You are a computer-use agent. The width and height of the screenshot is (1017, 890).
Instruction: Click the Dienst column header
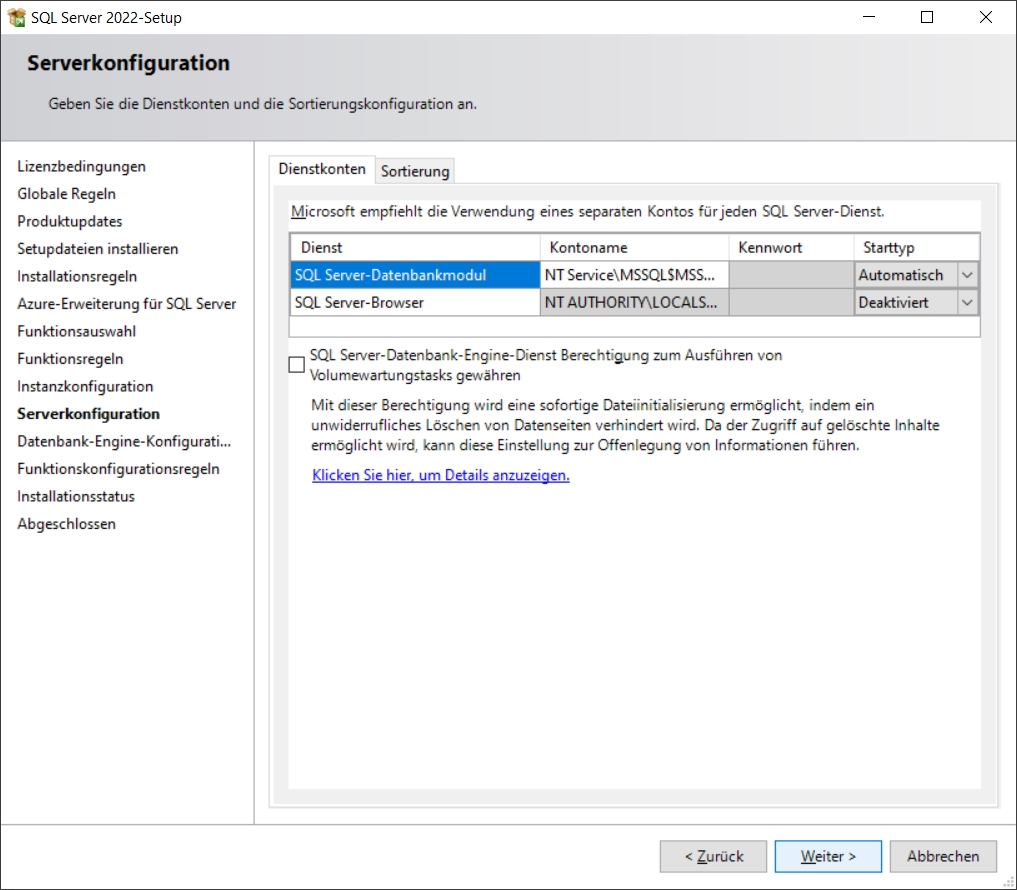(415, 248)
